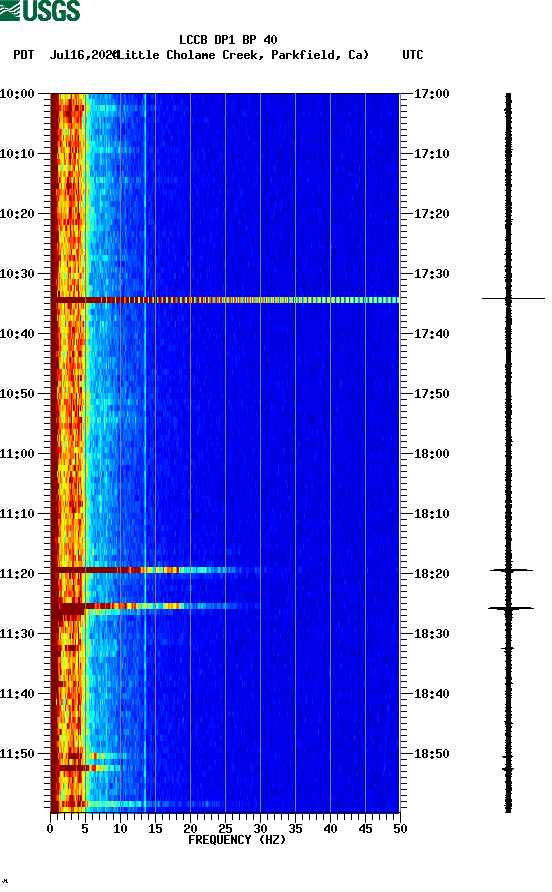
Task: Click the 18:10 UTC time label
Action: click(432, 514)
